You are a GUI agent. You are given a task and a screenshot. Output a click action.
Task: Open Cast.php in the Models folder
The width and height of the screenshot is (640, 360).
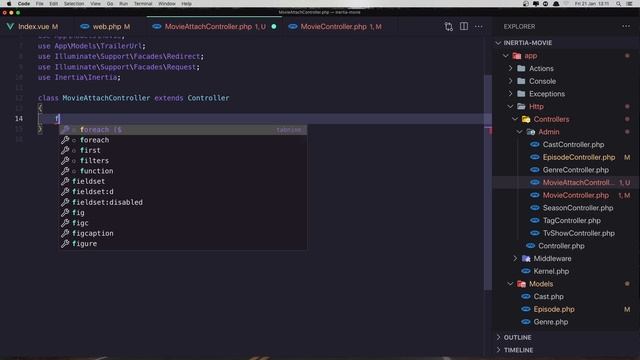(x=548, y=296)
